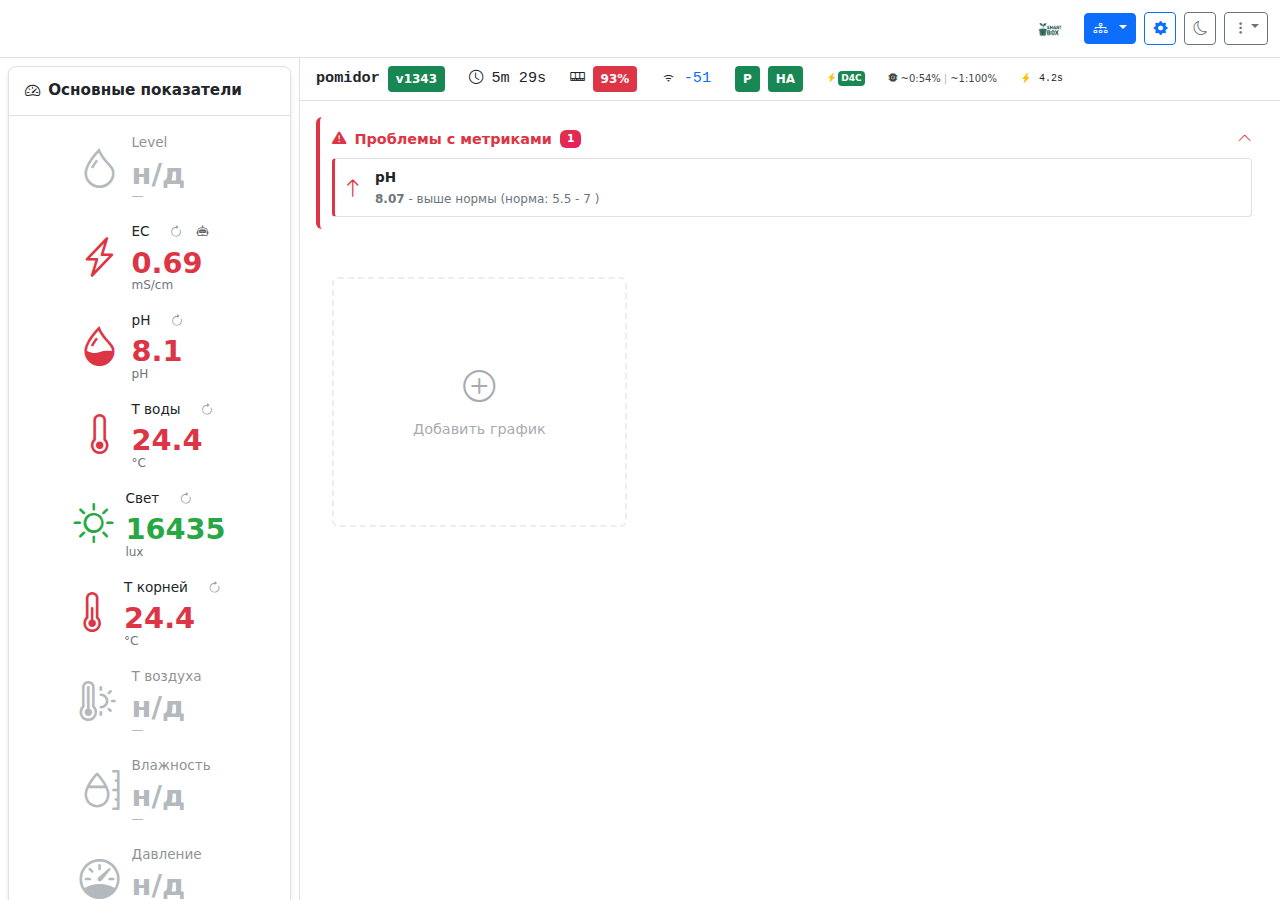Click the 'Проблемы с метриками' heading
Viewport: 1280px width, 900px height.
click(x=453, y=139)
